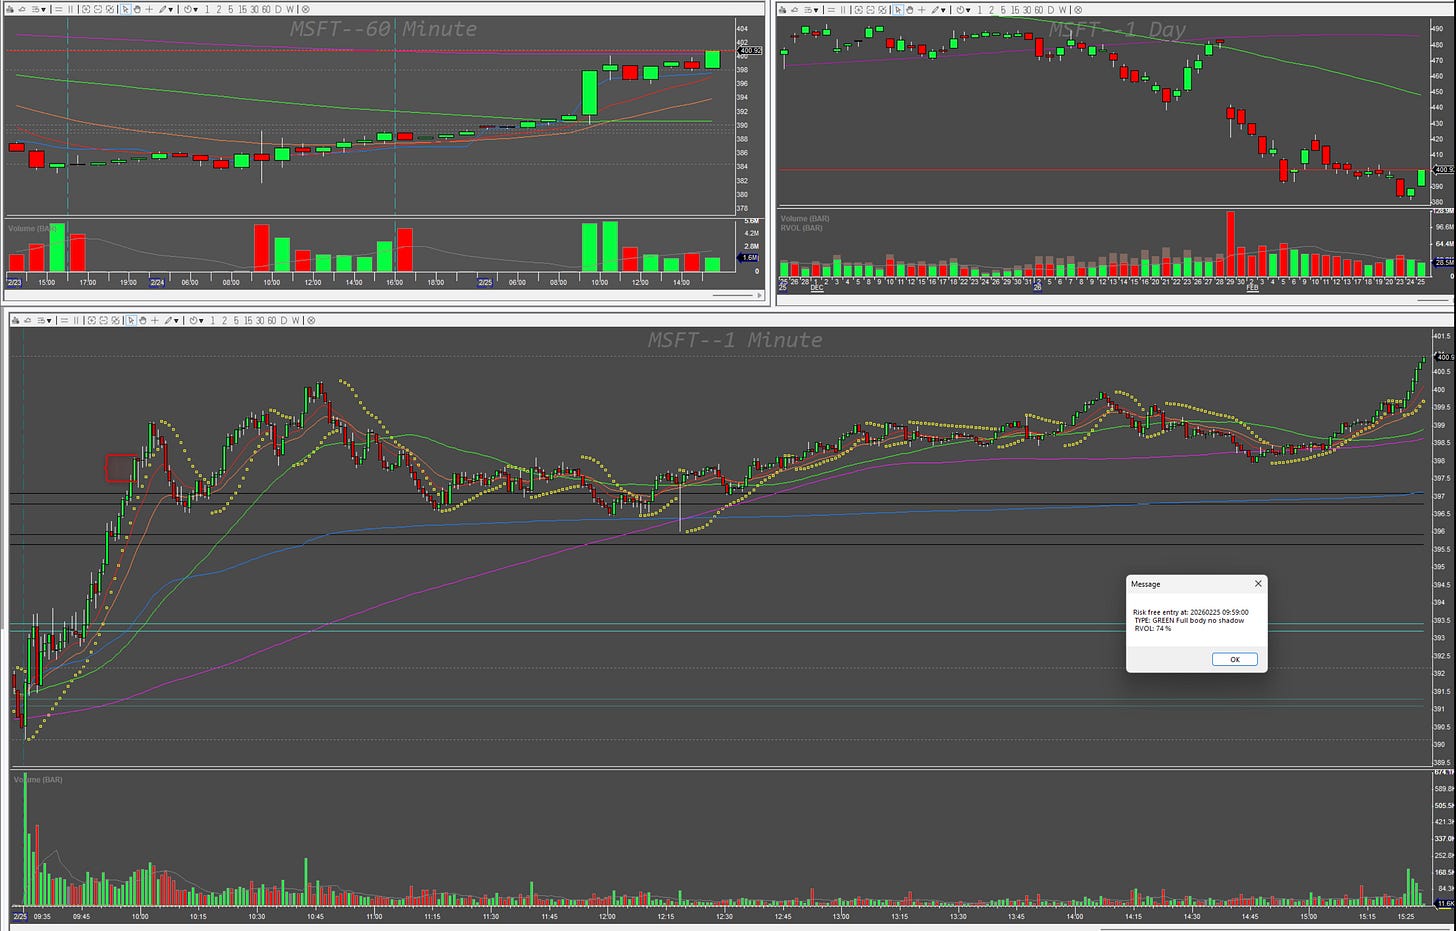Screen dimensions: 1456x931
Task: Set 1 Minute chart to 5 minute interval
Action: point(236,320)
